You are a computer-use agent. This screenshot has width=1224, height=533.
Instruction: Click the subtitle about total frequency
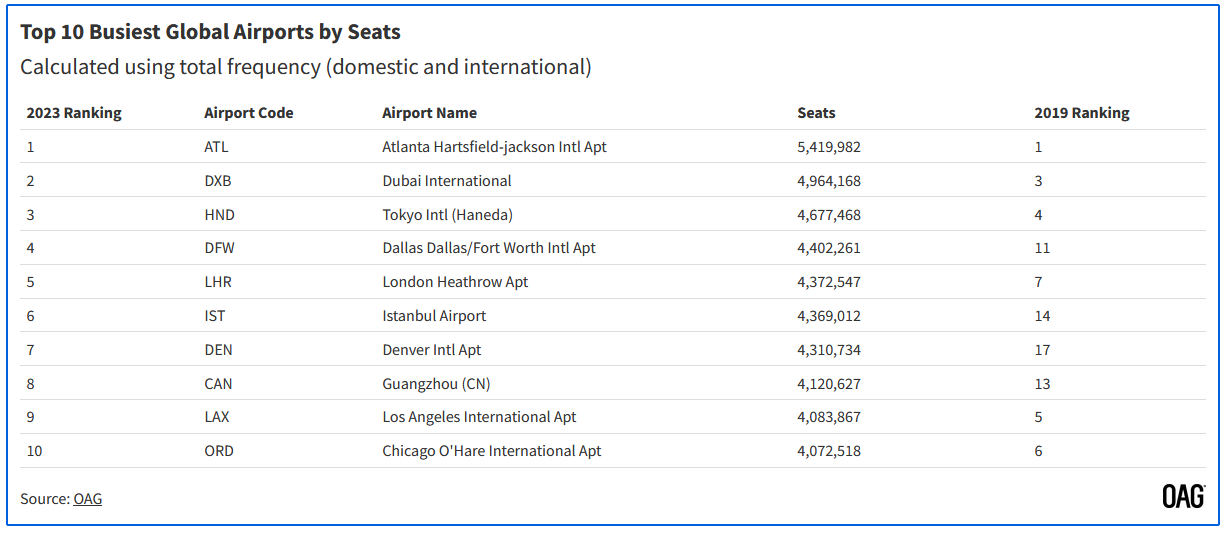pyautogui.click(x=305, y=67)
